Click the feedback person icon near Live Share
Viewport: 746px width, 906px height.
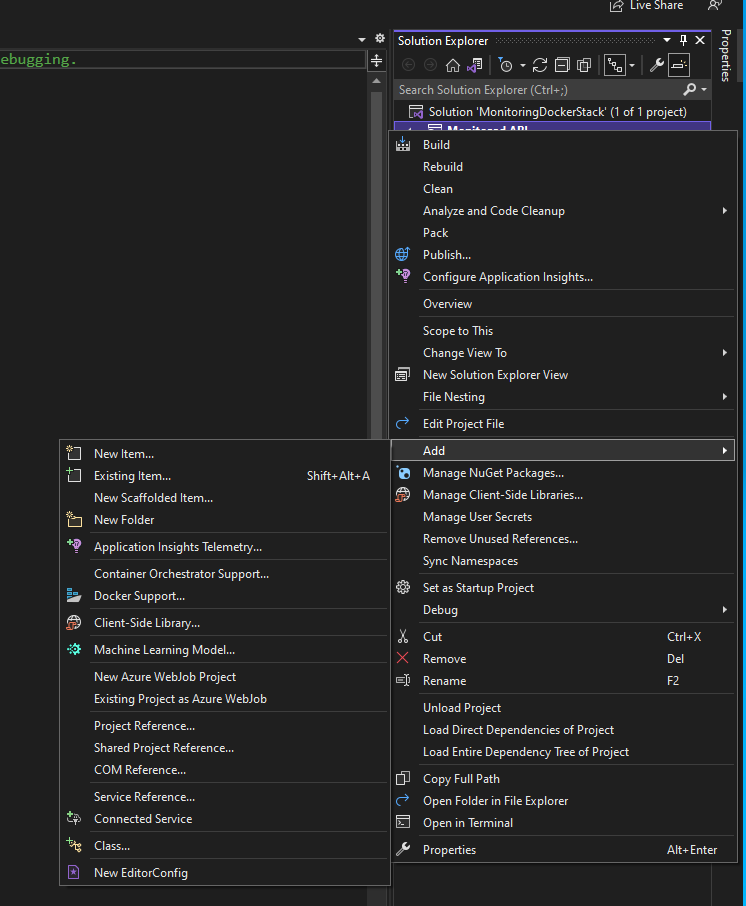coord(715,6)
